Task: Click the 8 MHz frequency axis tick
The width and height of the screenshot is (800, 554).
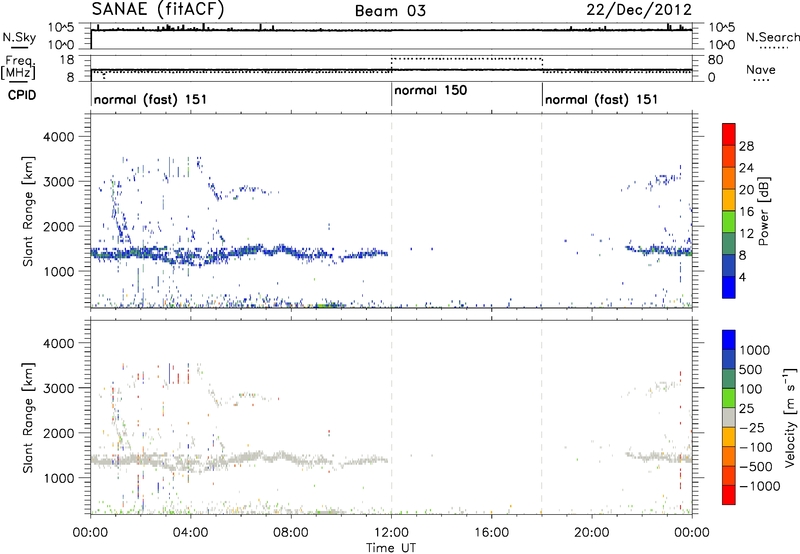Action: click(70, 77)
